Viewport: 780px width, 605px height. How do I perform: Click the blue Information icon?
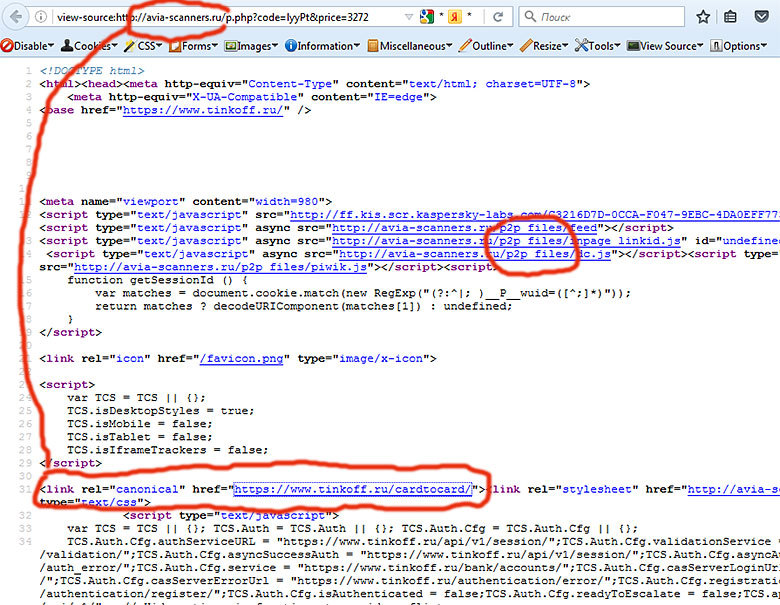(291, 46)
